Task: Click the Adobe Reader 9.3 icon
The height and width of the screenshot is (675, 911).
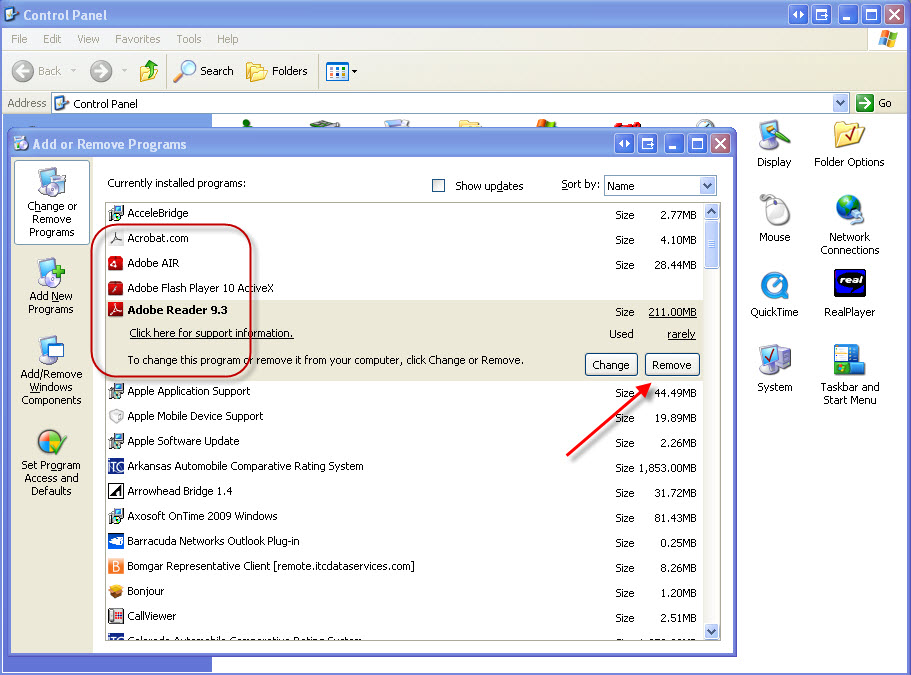Action: point(116,310)
